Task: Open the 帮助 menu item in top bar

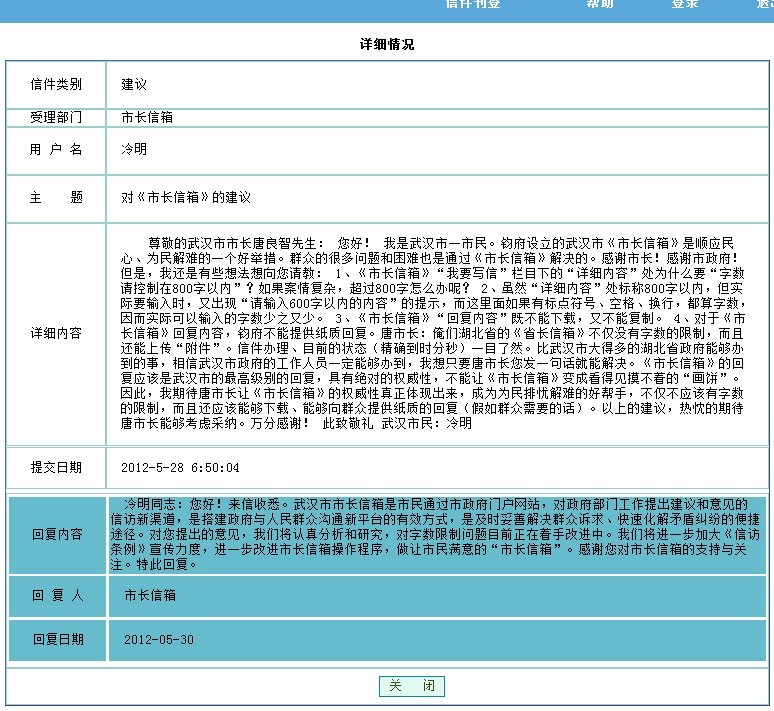Action: (x=600, y=4)
